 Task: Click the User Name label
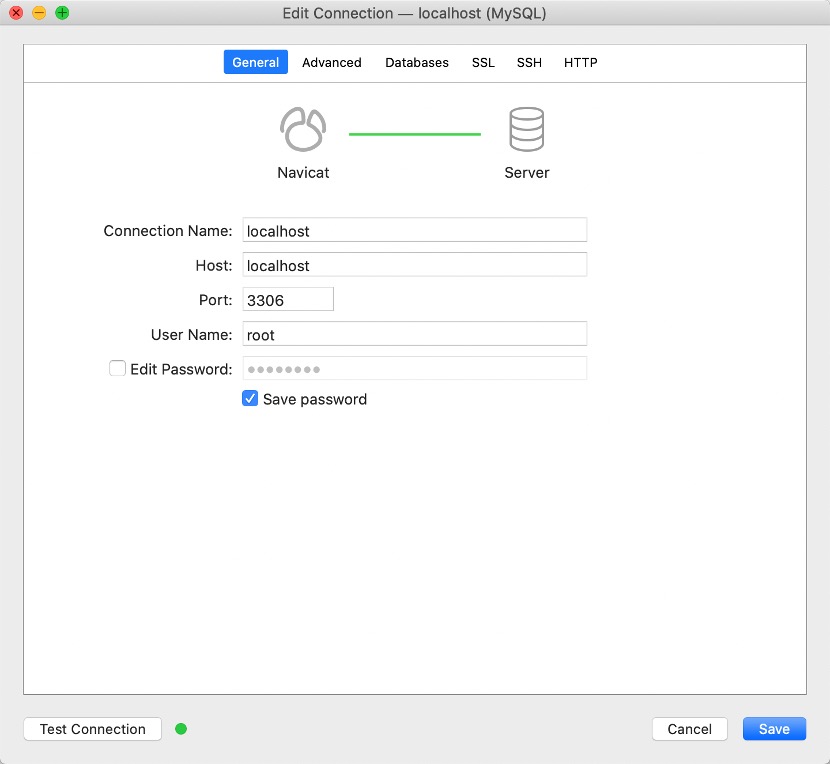(192, 335)
